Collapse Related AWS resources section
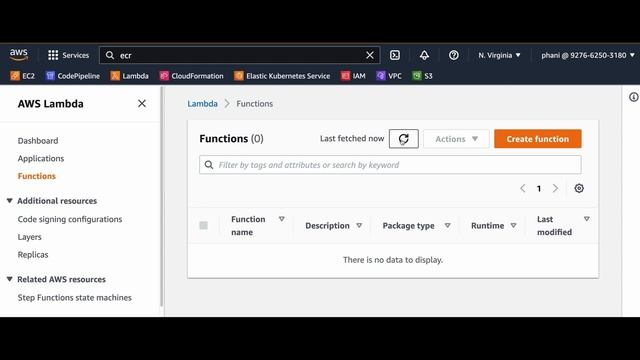This screenshot has width=640, height=360. click(9, 279)
